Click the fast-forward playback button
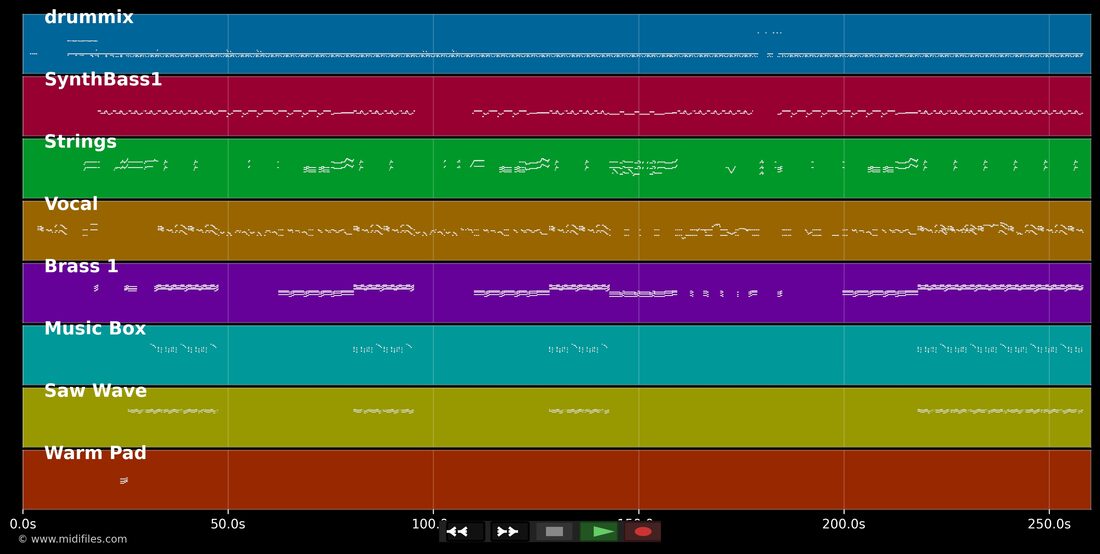The height and width of the screenshot is (554, 1100). [x=509, y=532]
